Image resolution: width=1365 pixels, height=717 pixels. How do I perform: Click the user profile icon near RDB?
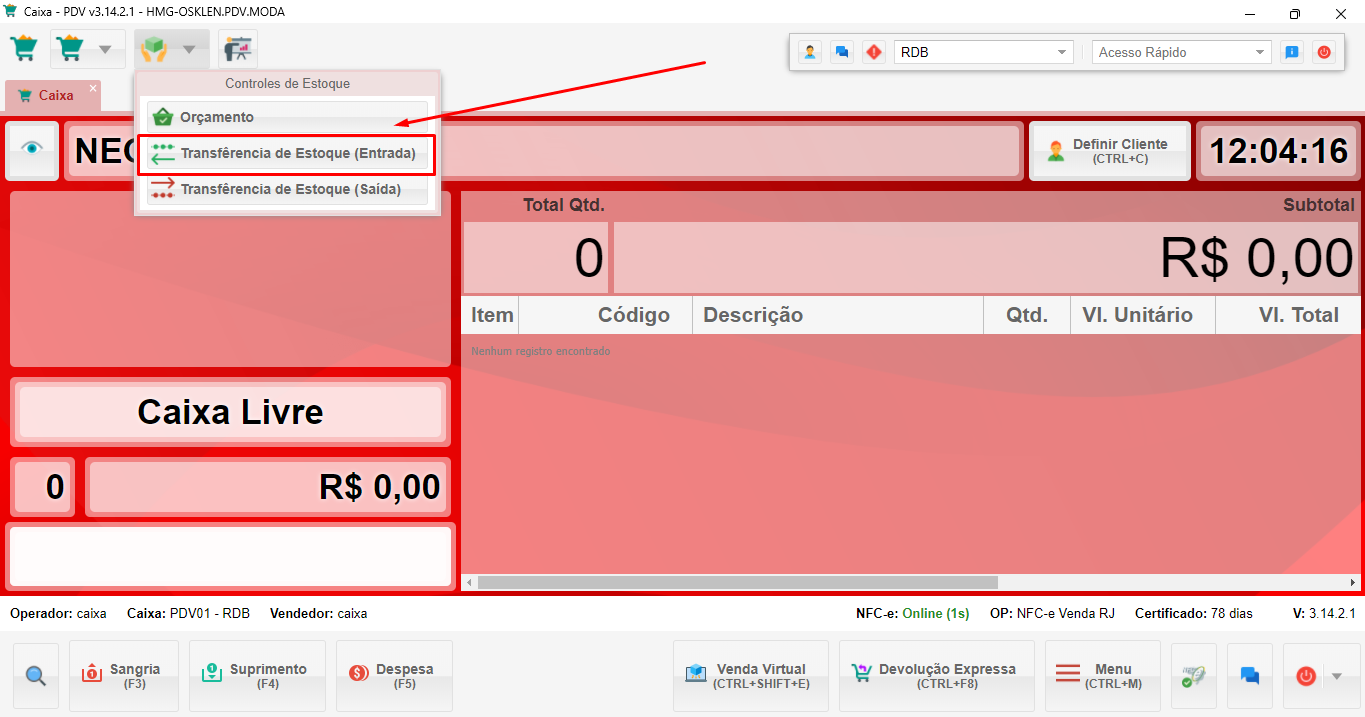(x=811, y=52)
